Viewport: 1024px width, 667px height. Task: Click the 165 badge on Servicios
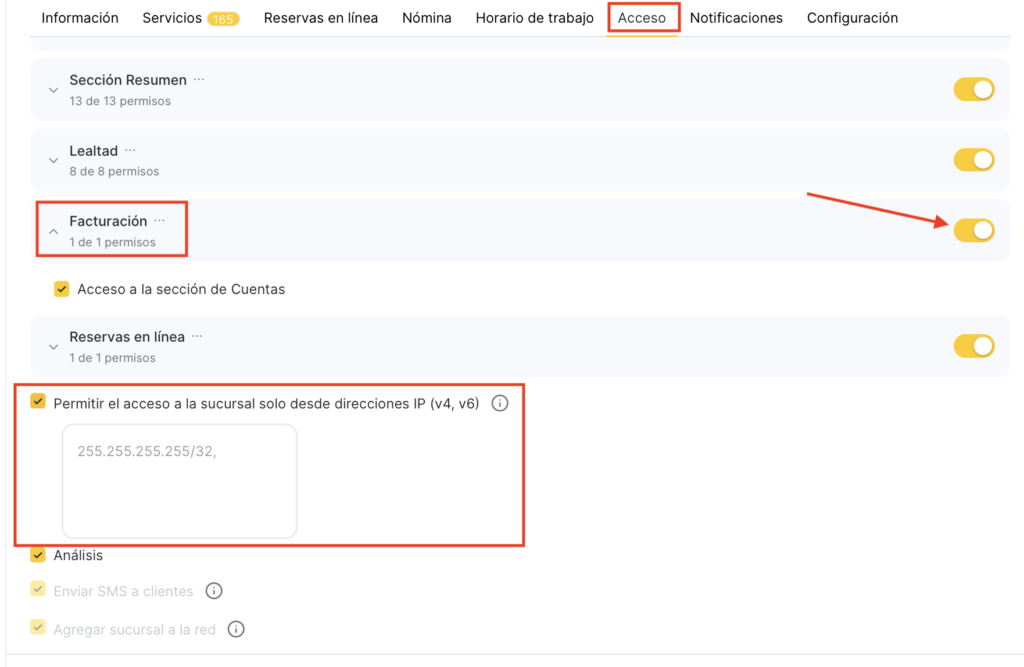(x=223, y=18)
